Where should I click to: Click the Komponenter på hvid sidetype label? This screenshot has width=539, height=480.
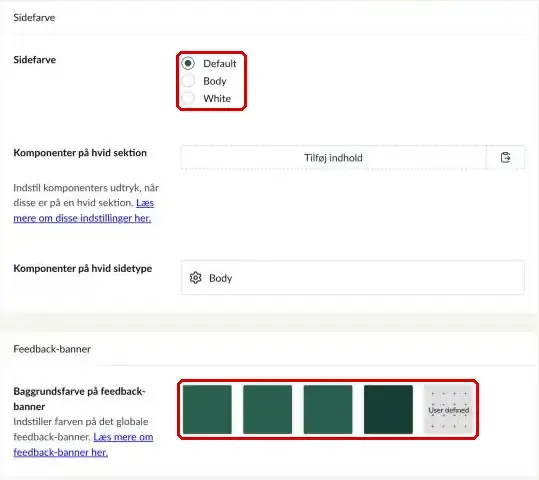(x=82, y=269)
